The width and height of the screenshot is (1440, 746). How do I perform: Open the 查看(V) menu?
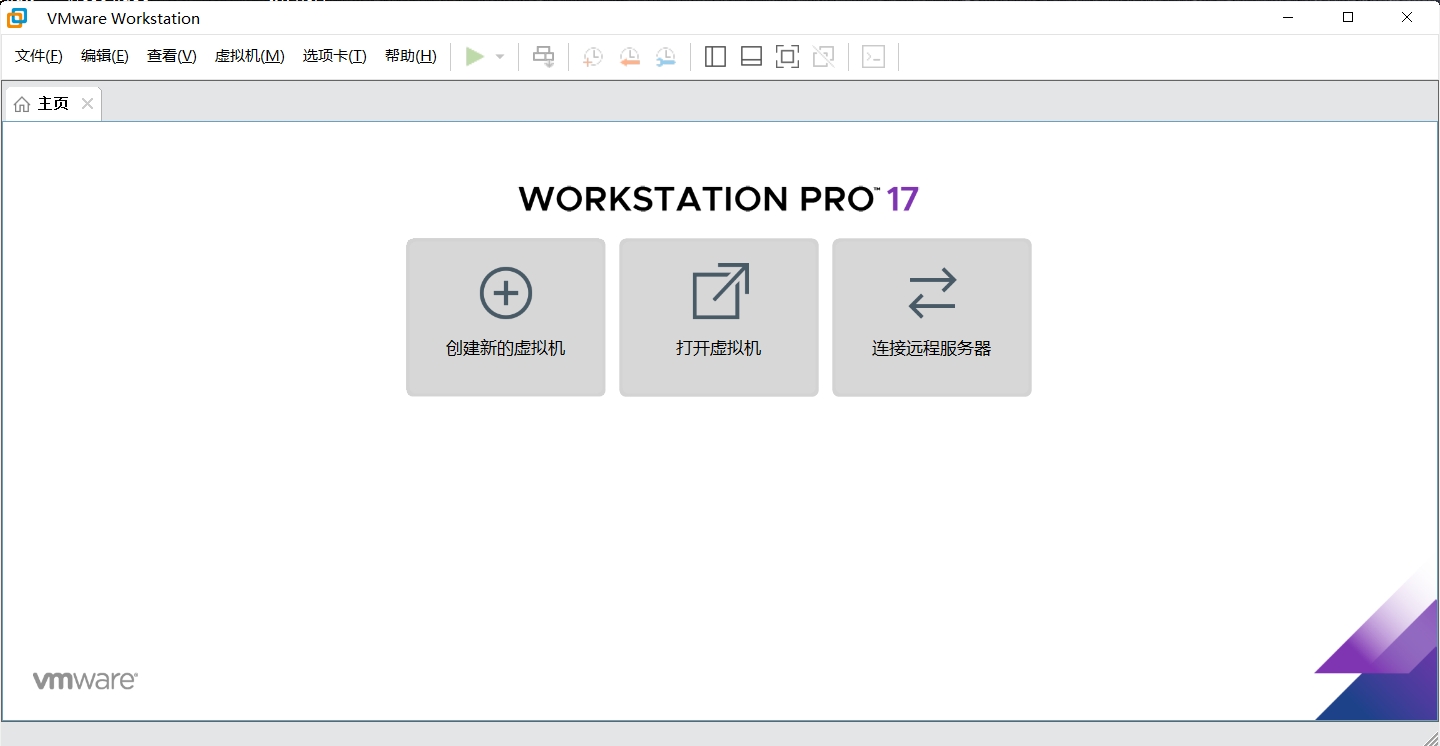pos(172,56)
